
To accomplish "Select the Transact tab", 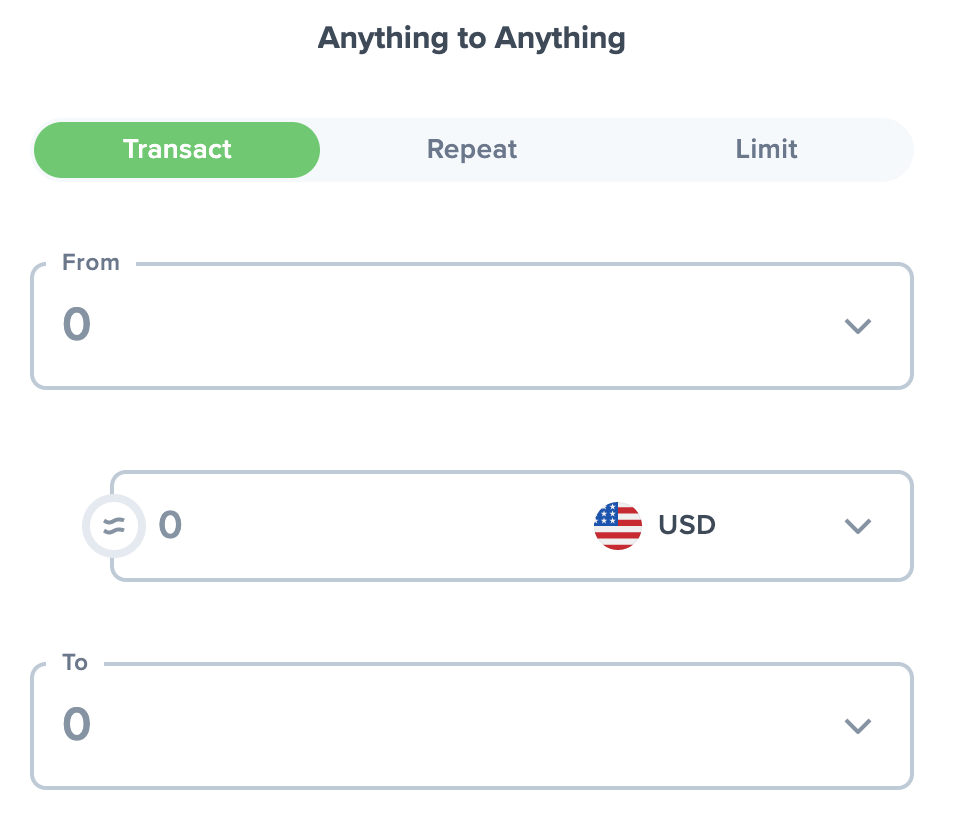I will pyautogui.click(x=177, y=150).
